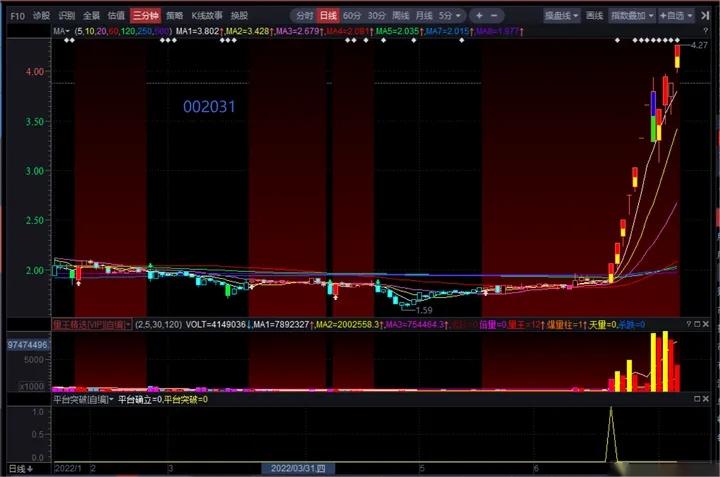This screenshot has height=477, width=720.
Task: Maximize the 平台突破 panel
Action: tap(697, 399)
